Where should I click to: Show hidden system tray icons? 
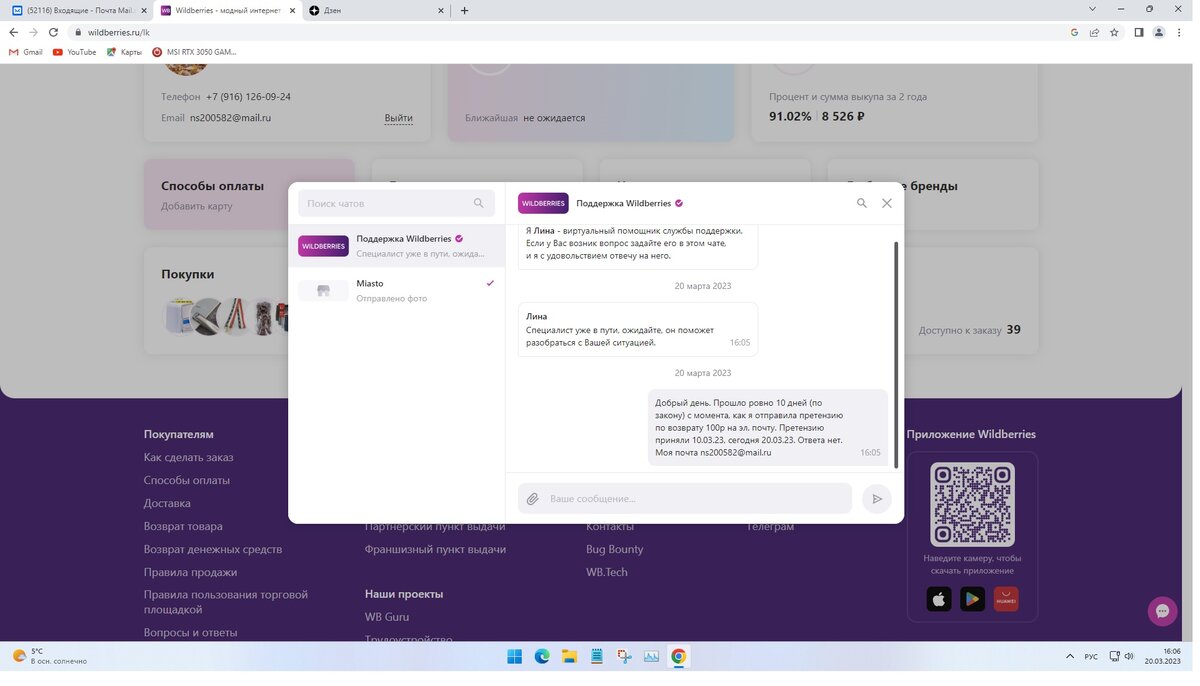click(1071, 657)
